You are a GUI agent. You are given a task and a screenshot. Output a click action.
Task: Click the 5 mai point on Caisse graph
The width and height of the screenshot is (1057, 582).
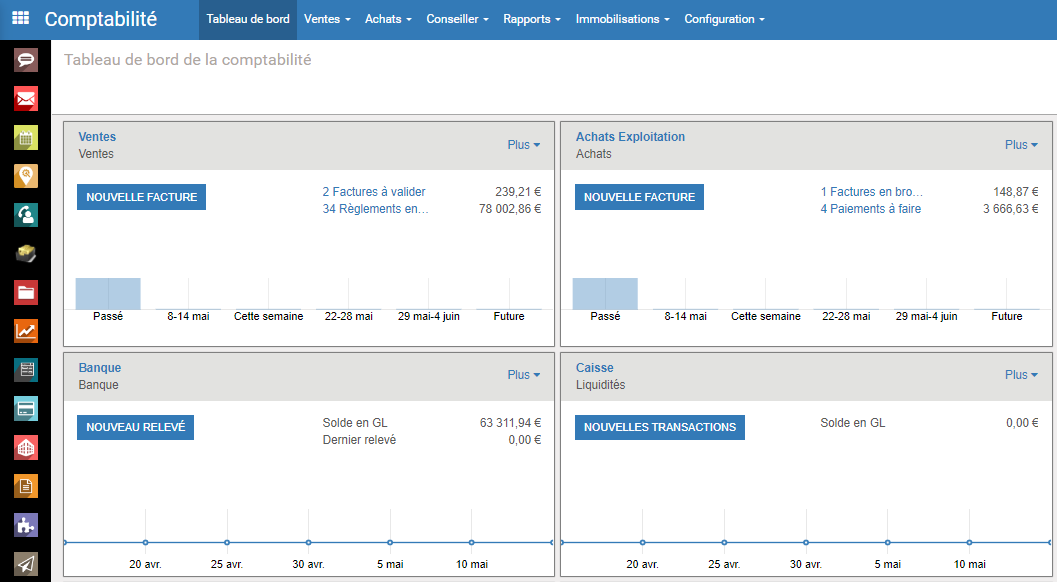pyautogui.click(x=888, y=542)
